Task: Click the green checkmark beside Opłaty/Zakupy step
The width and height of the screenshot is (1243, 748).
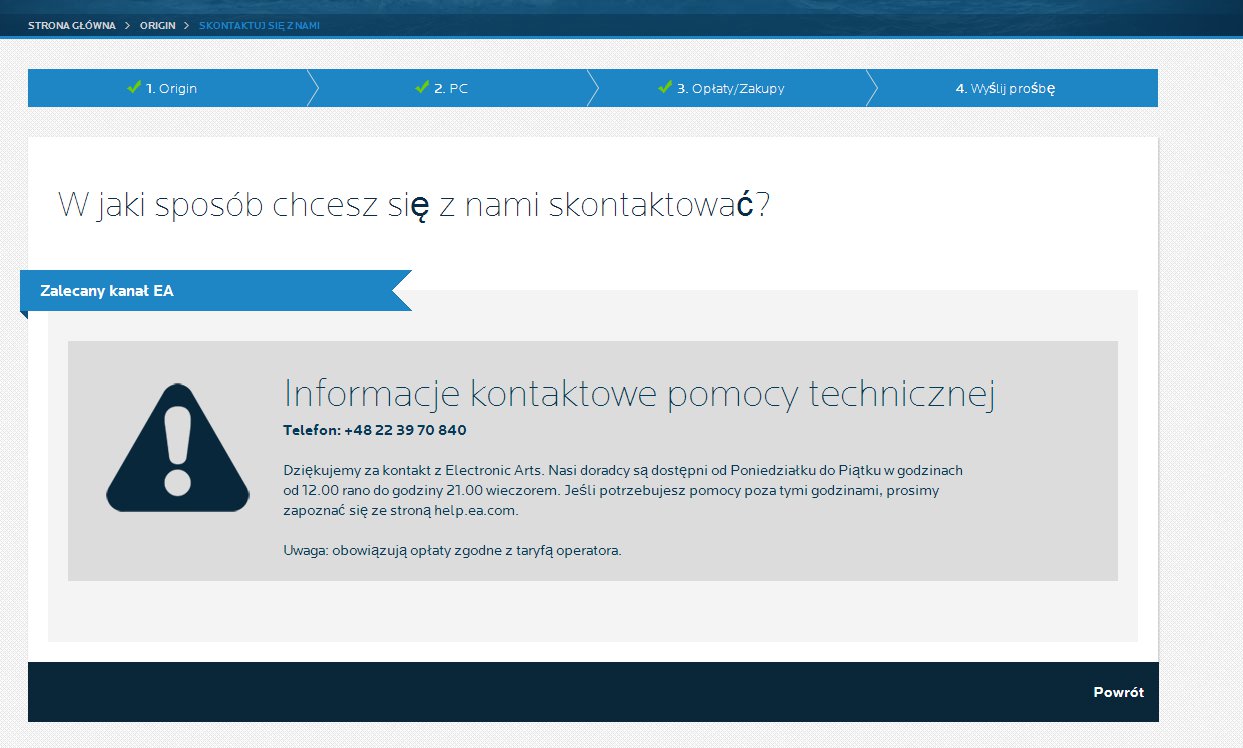Action: click(x=665, y=87)
